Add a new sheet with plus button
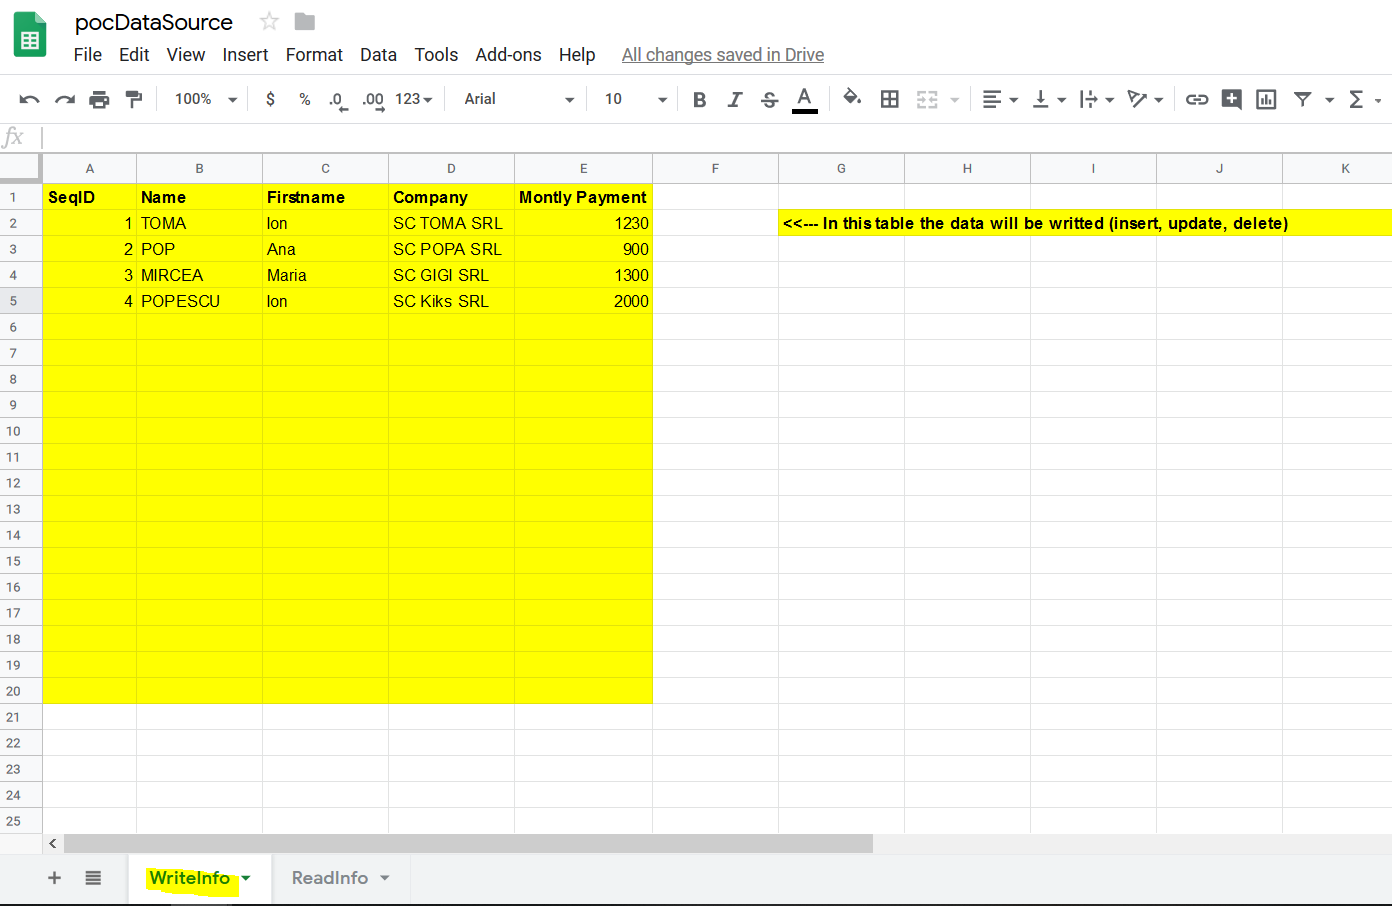This screenshot has height=906, width=1392. tap(54, 878)
